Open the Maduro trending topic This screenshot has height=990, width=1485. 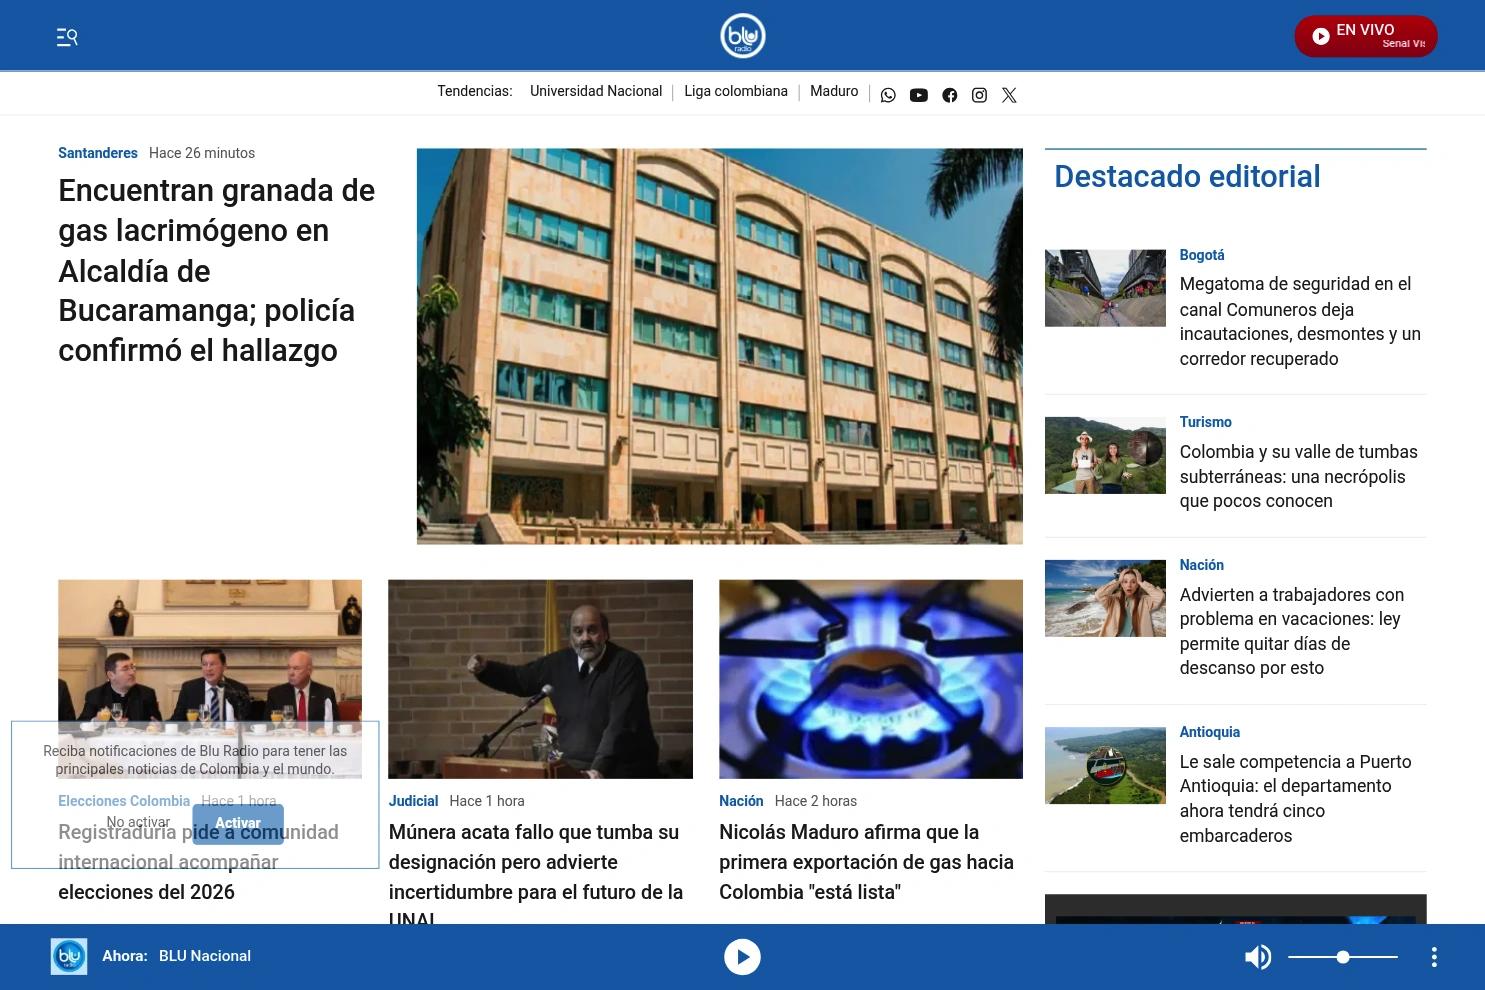pos(834,91)
